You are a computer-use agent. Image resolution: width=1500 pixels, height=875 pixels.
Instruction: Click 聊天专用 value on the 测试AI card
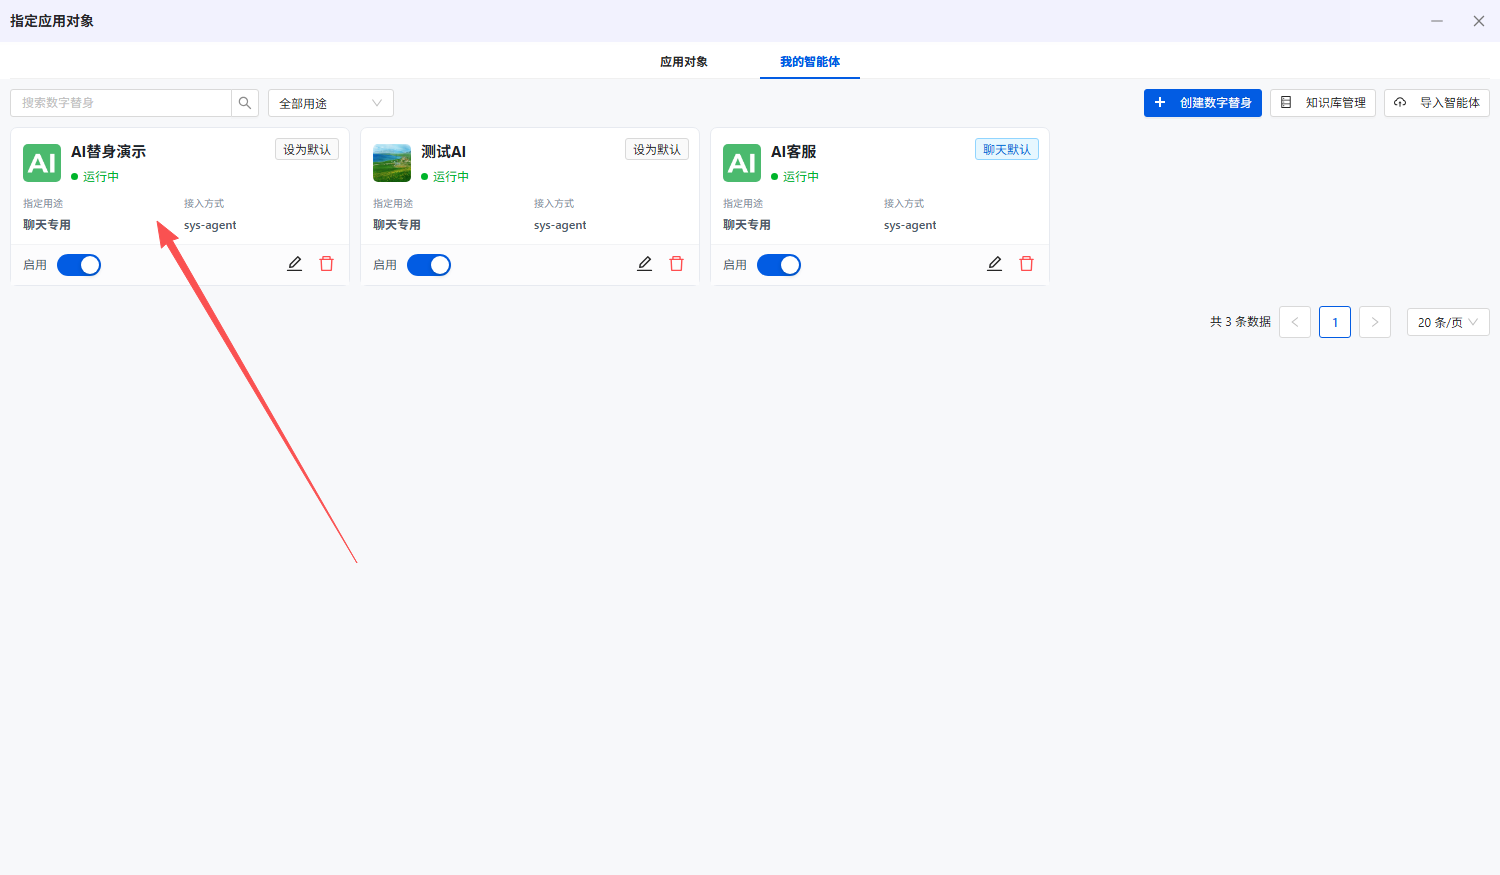point(397,225)
